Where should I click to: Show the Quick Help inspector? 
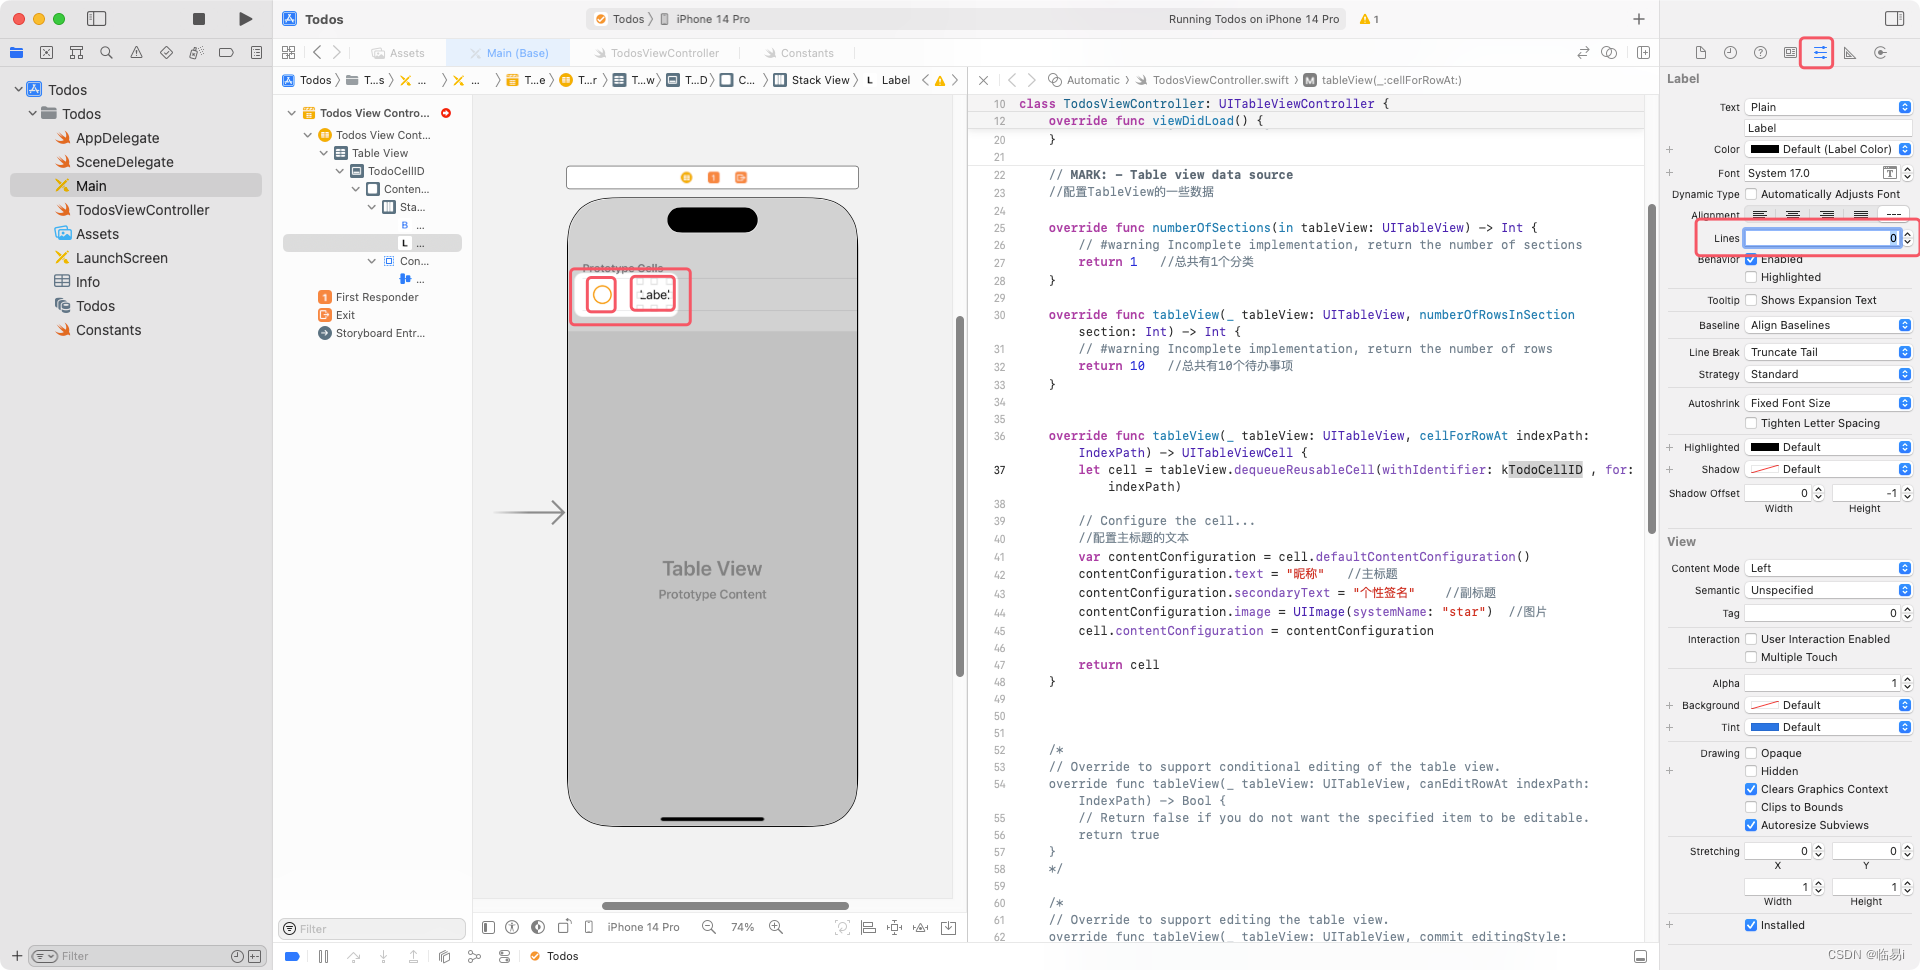(x=1760, y=53)
